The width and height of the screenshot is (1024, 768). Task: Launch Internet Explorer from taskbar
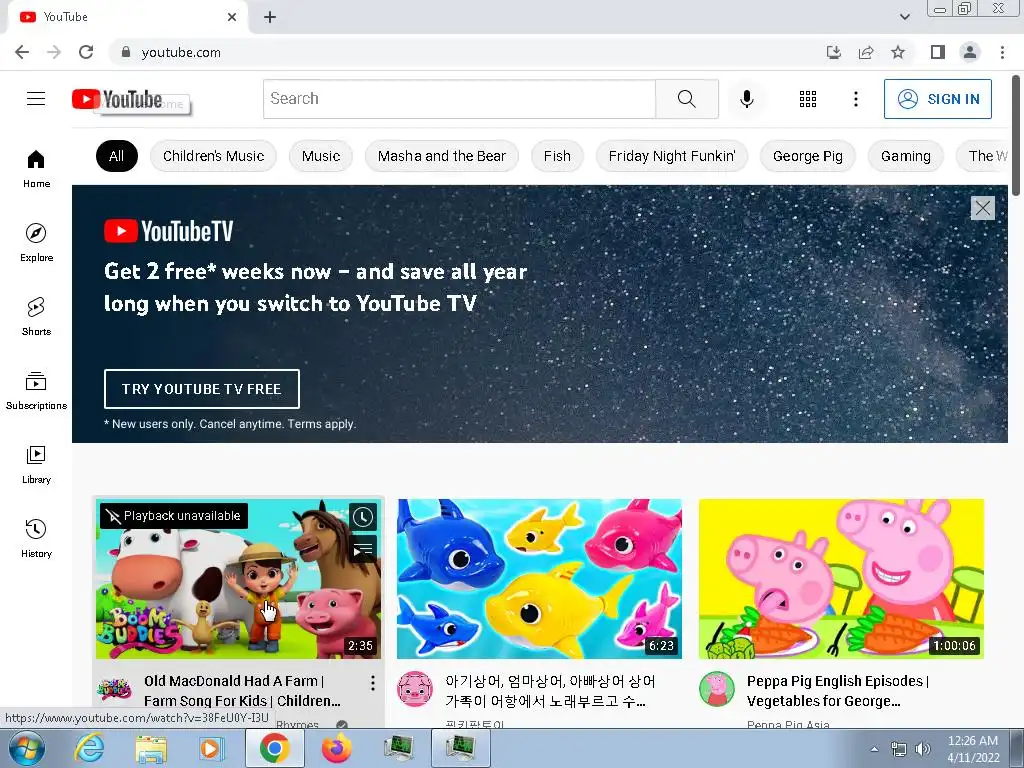point(89,748)
